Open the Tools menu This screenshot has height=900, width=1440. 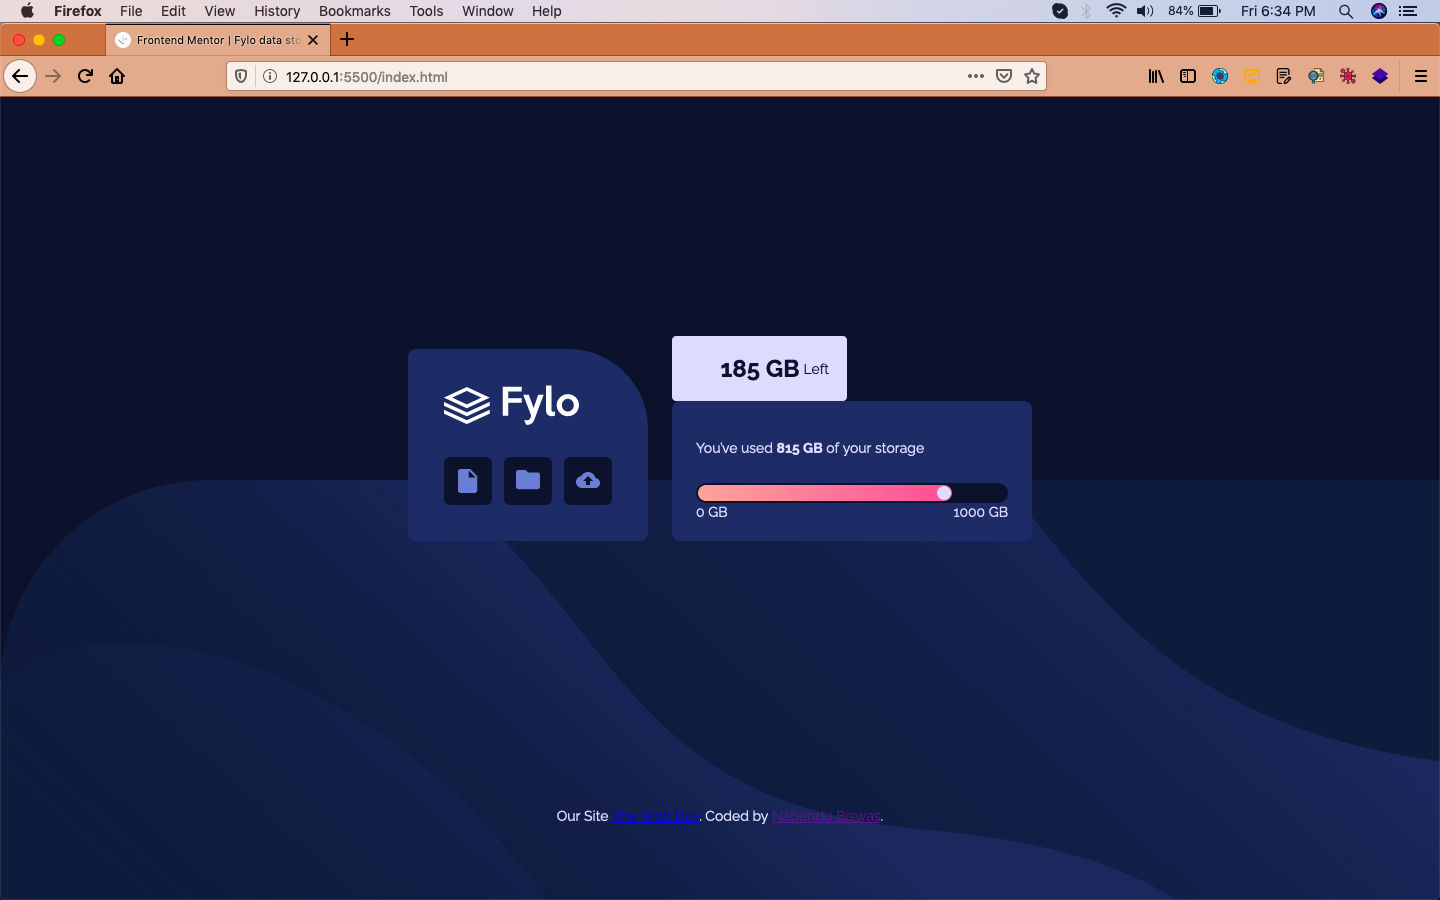click(426, 11)
